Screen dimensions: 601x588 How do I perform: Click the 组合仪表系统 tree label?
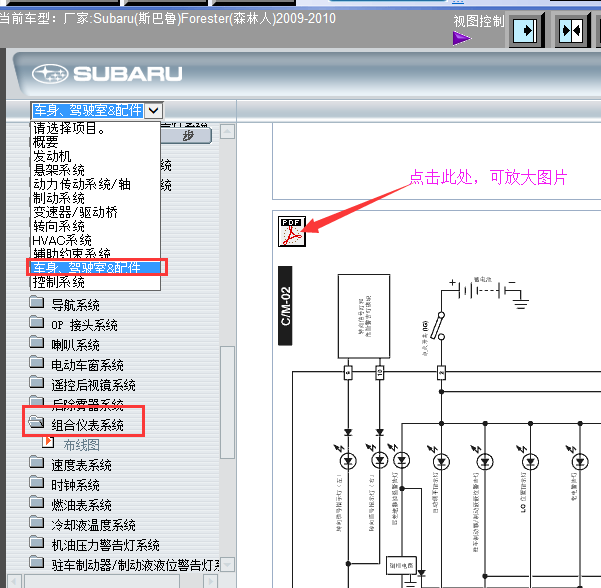[87, 425]
